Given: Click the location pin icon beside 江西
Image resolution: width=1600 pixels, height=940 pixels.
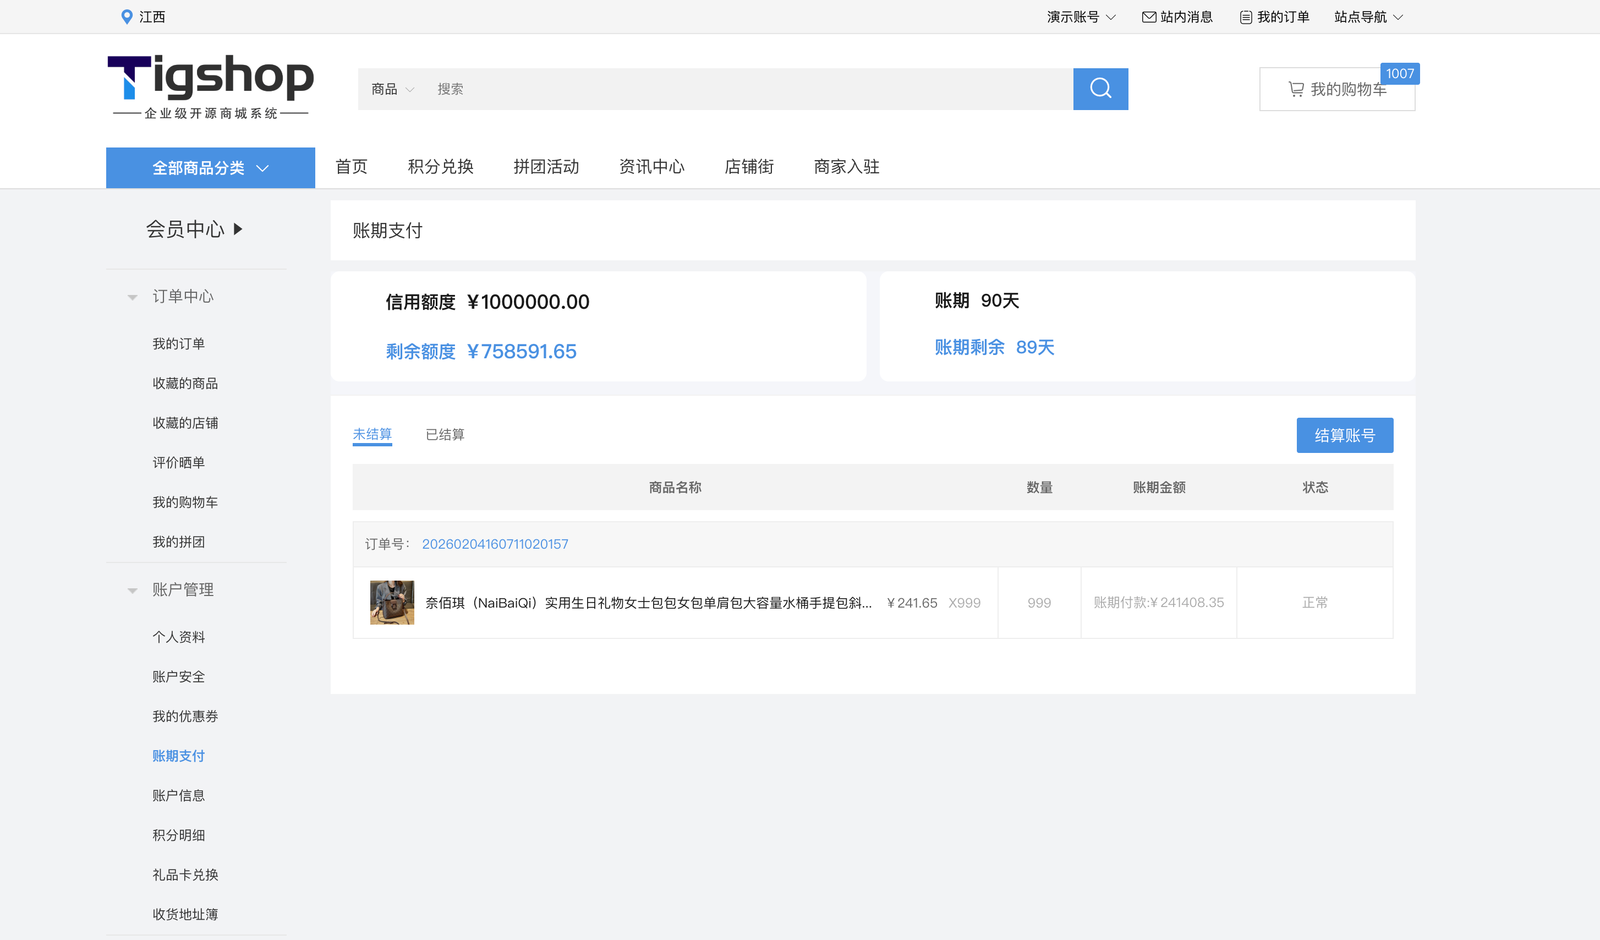Looking at the screenshot, I should tap(126, 16).
